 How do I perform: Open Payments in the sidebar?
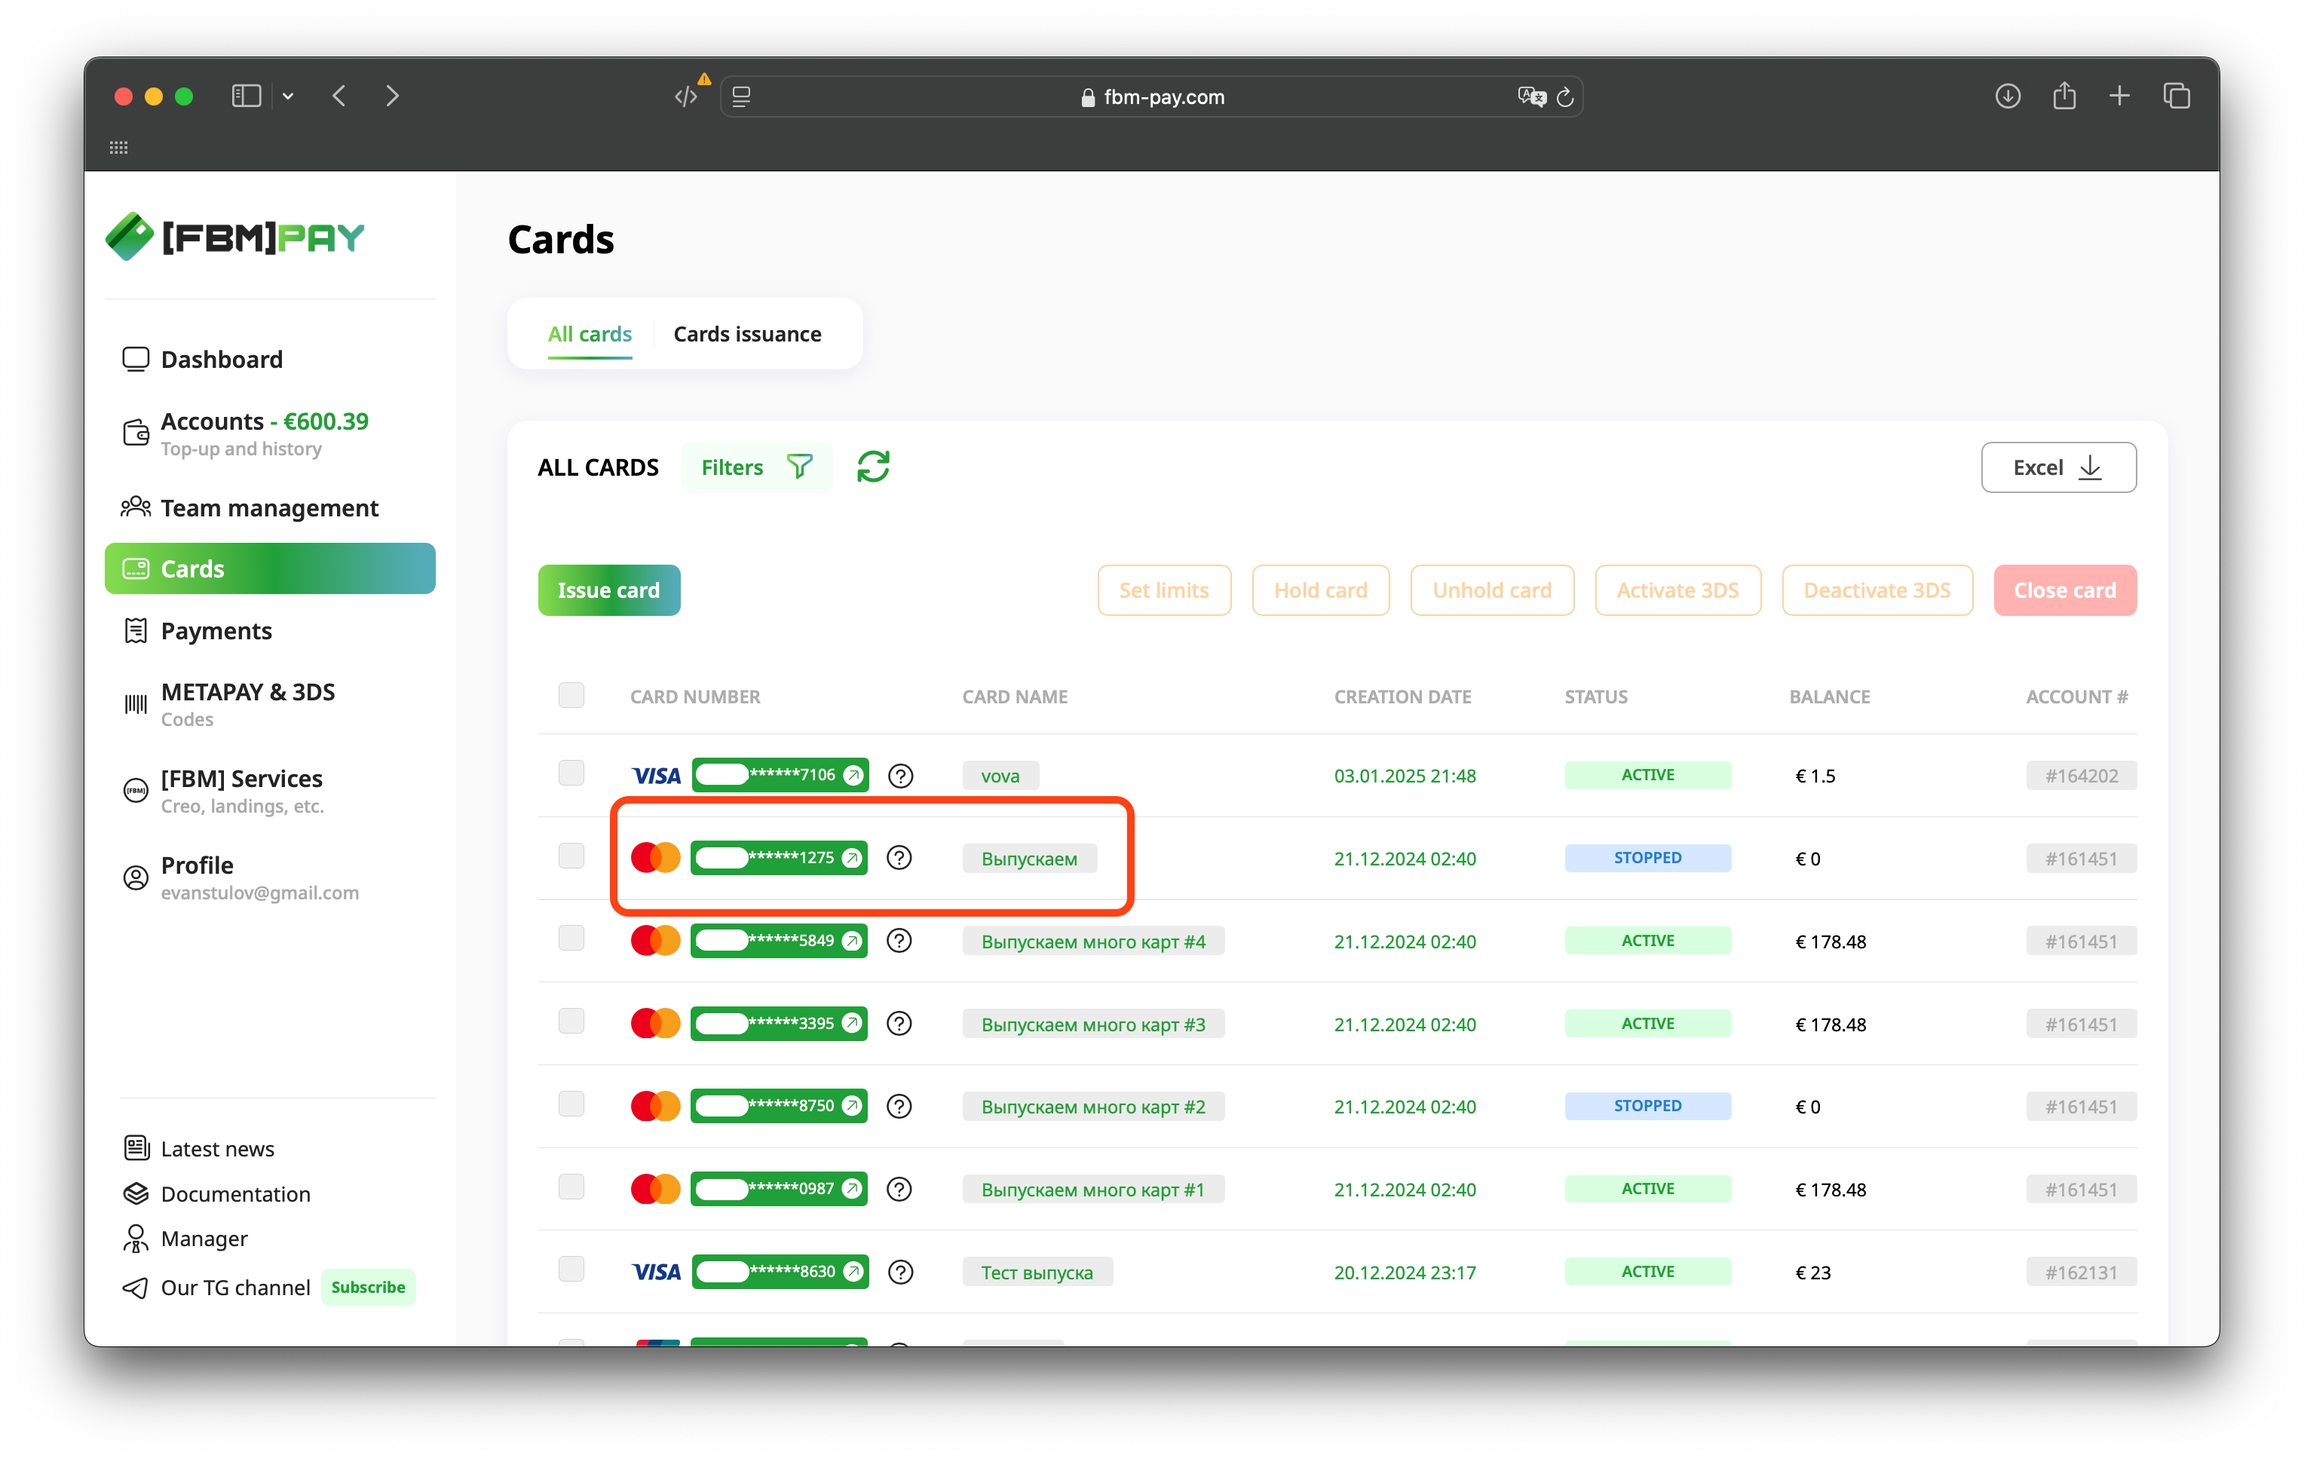point(216,631)
